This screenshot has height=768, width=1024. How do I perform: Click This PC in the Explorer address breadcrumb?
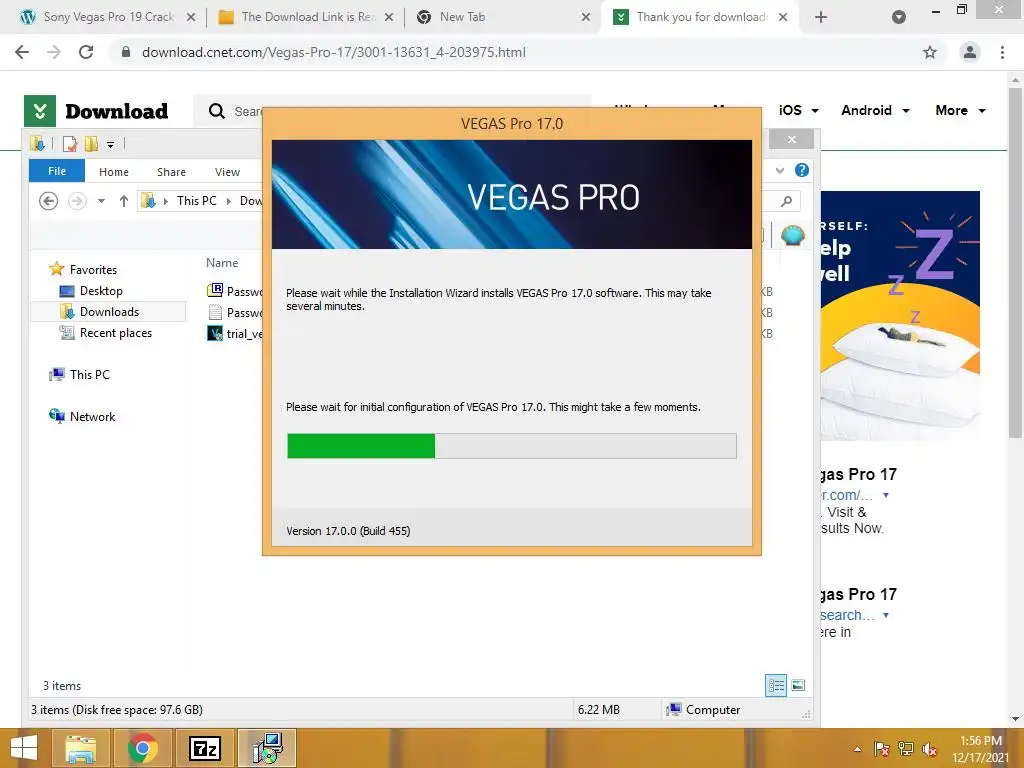[197, 201]
